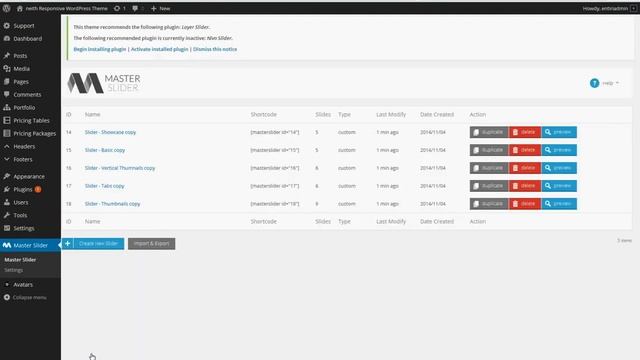
Task: Click the Master Slider M icon in sidebar
Action: (7, 245)
